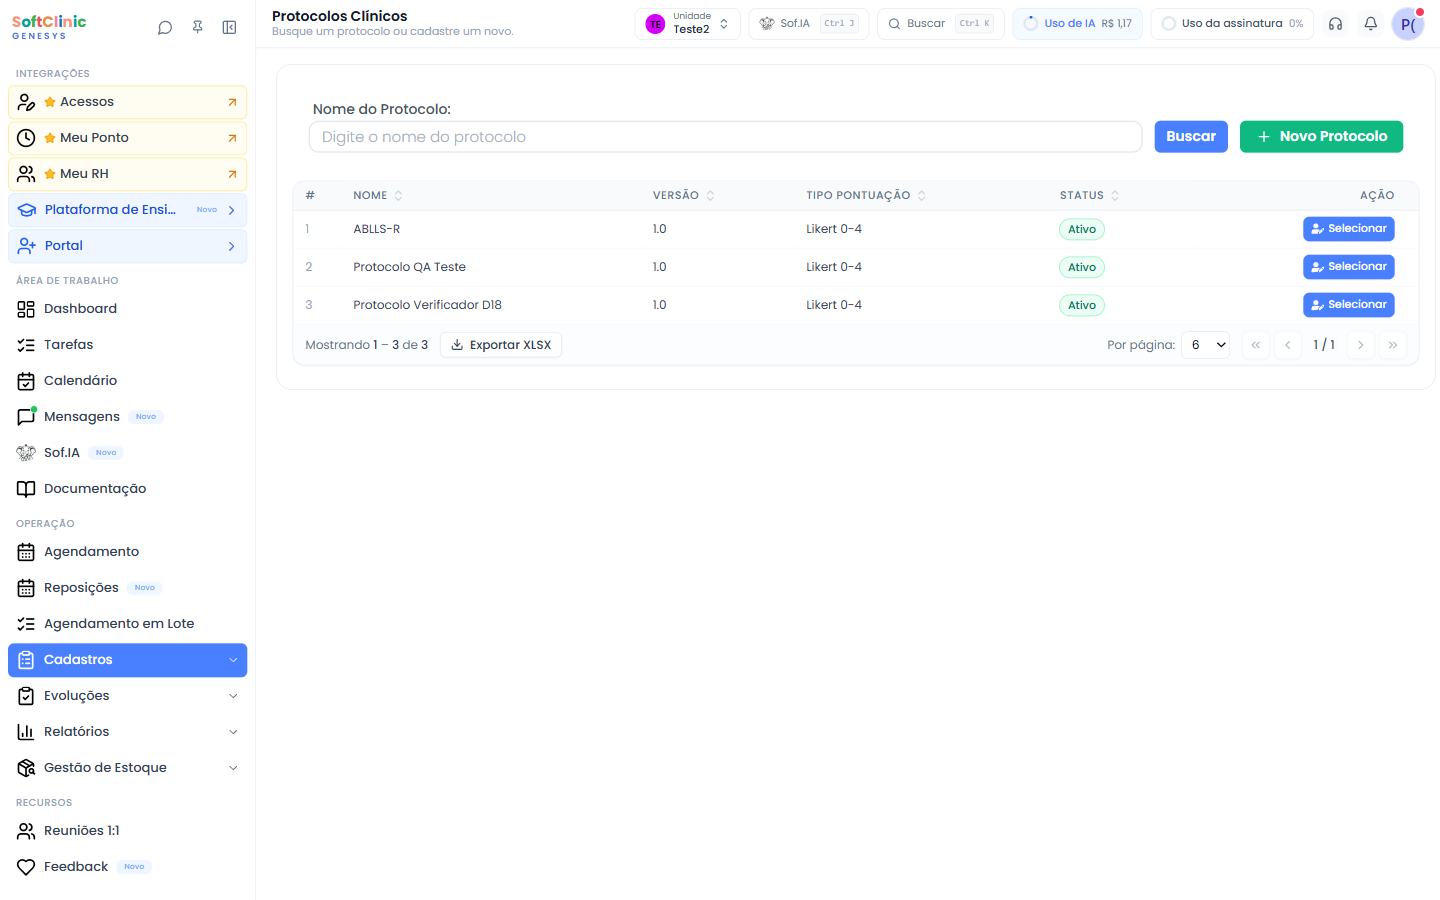Collapse the Cadastros menu

click(128, 660)
